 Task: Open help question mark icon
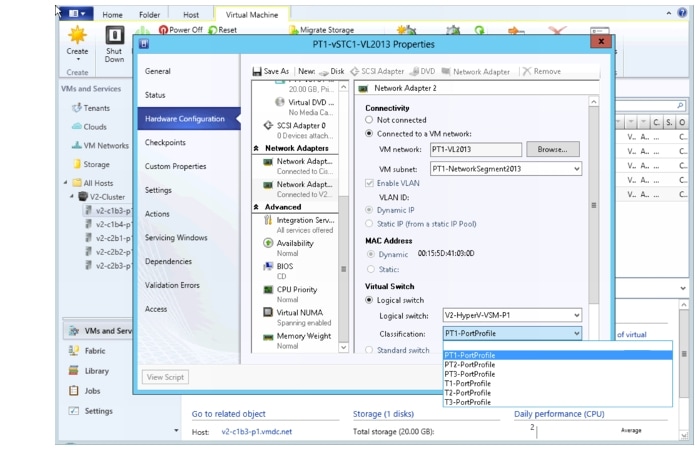tap(682, 12)
